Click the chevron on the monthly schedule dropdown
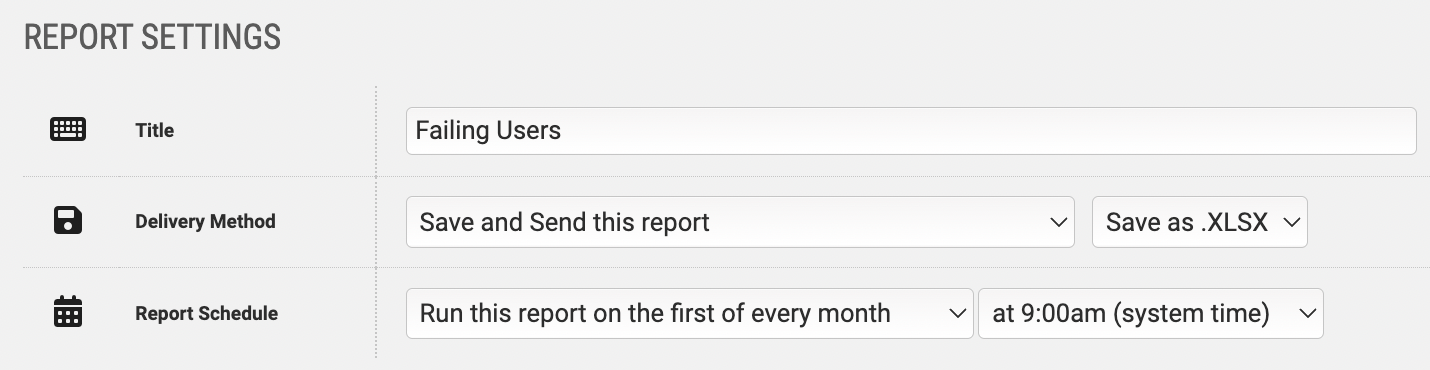Screen dimensions: 1430x370 click(956, 315)
